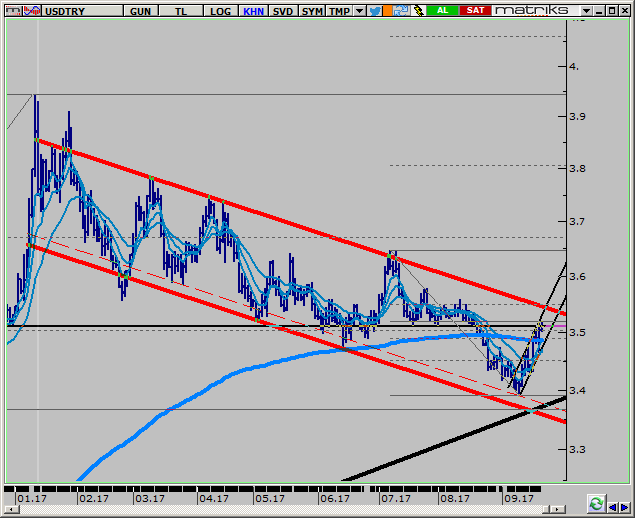Click the horizontal scrollbar thumb
This screenshot has height=518, width=635.
tap(548, 509)
